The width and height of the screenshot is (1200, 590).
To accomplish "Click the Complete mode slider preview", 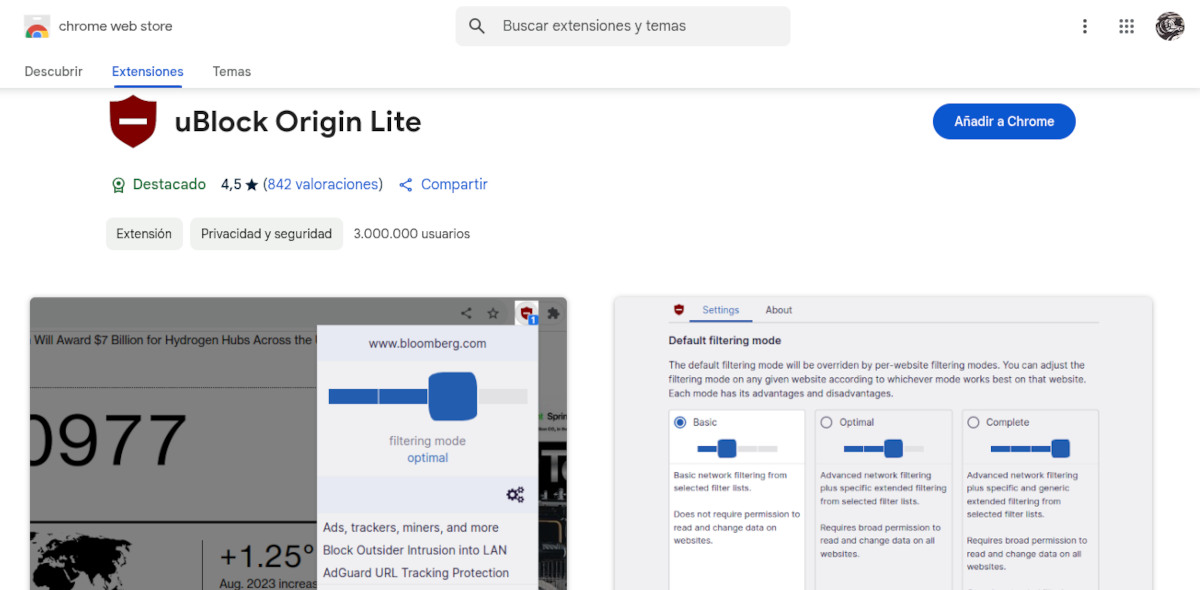I will tap(1031, 448).
